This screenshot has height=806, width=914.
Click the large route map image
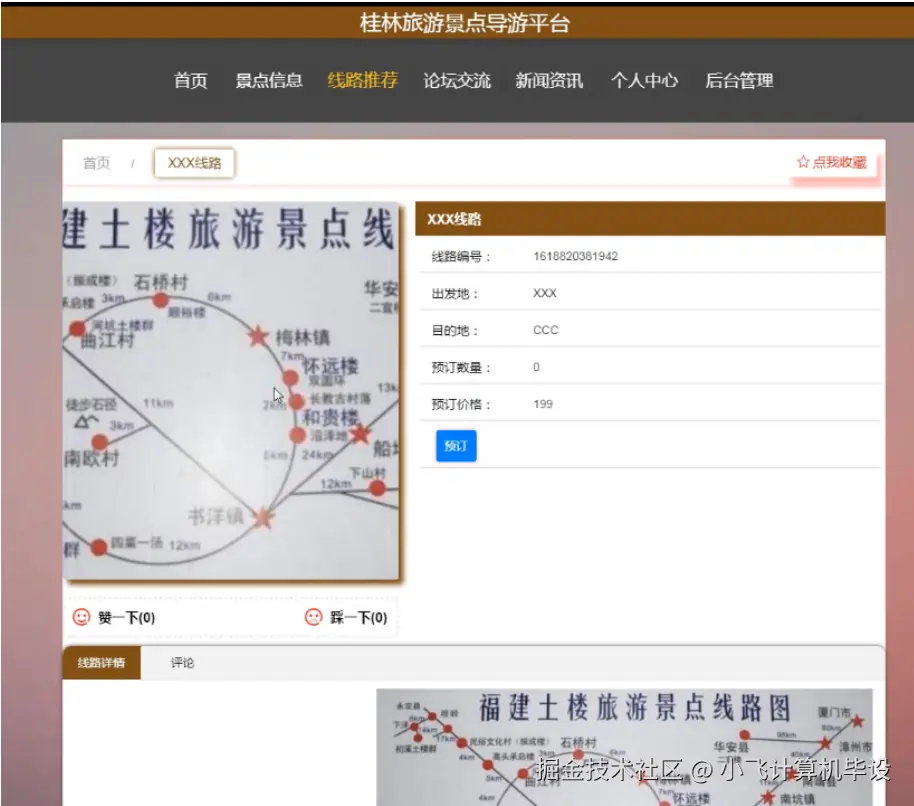point(232,390)
